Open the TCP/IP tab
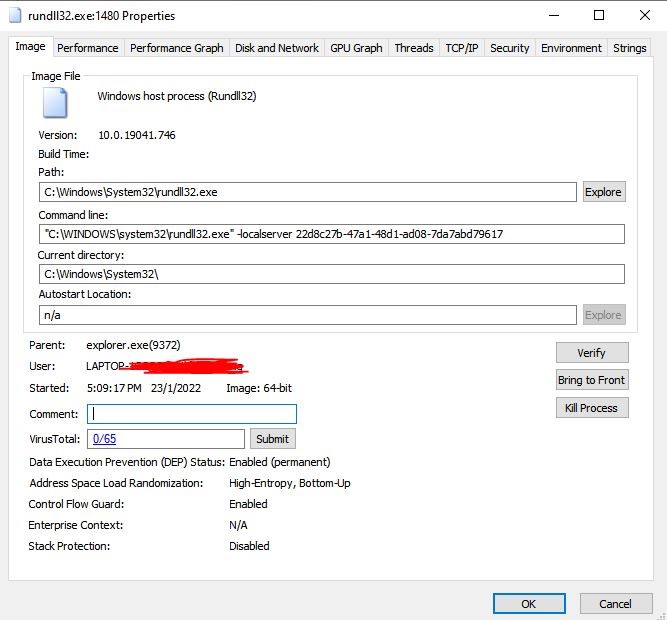Image resolution: width=667 pixels, height=620 pixels. pos(462,48)
